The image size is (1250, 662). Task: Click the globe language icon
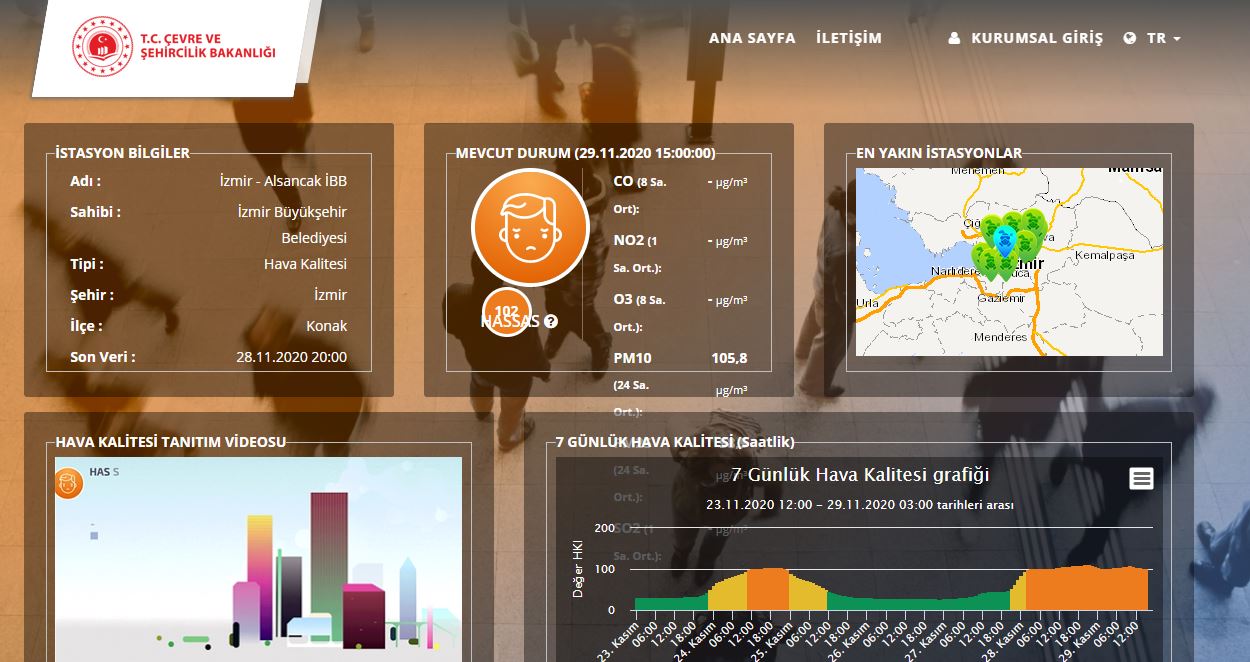(1130, 38)
